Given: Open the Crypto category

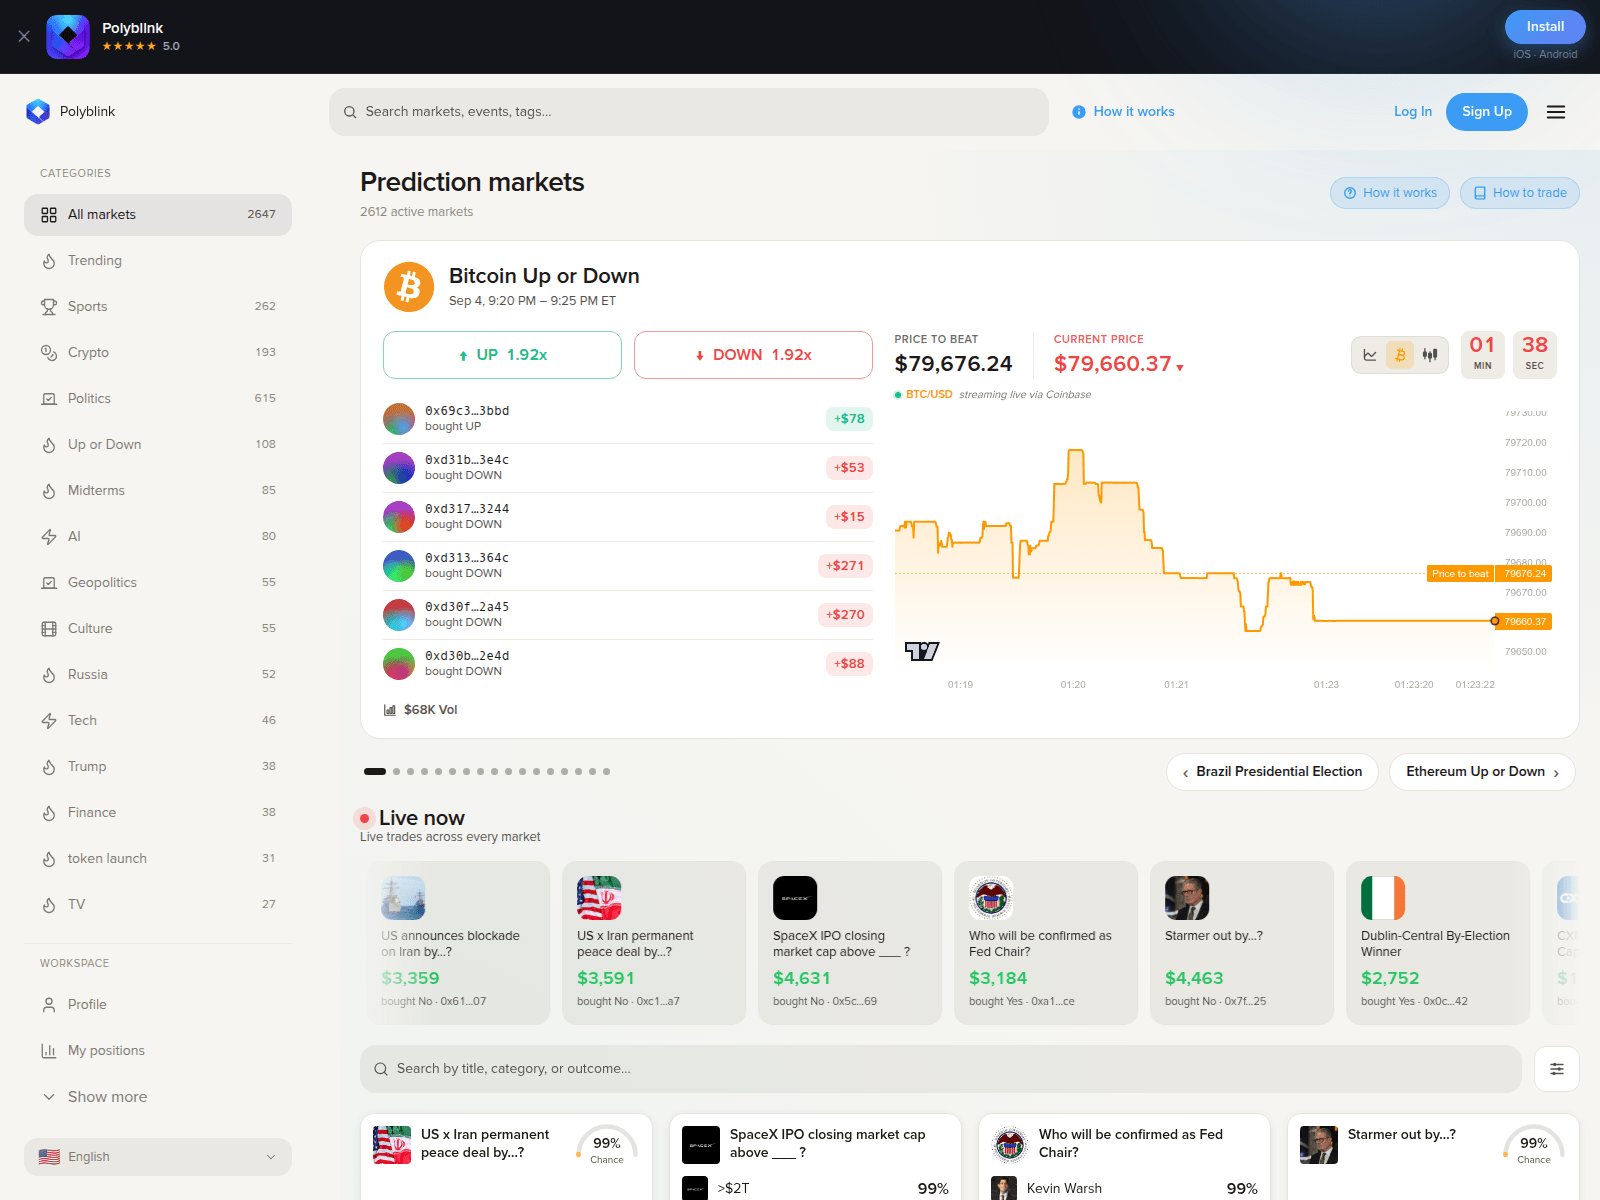Looking at the screenshot, I should pyautogui.click(x=158, y=353).
